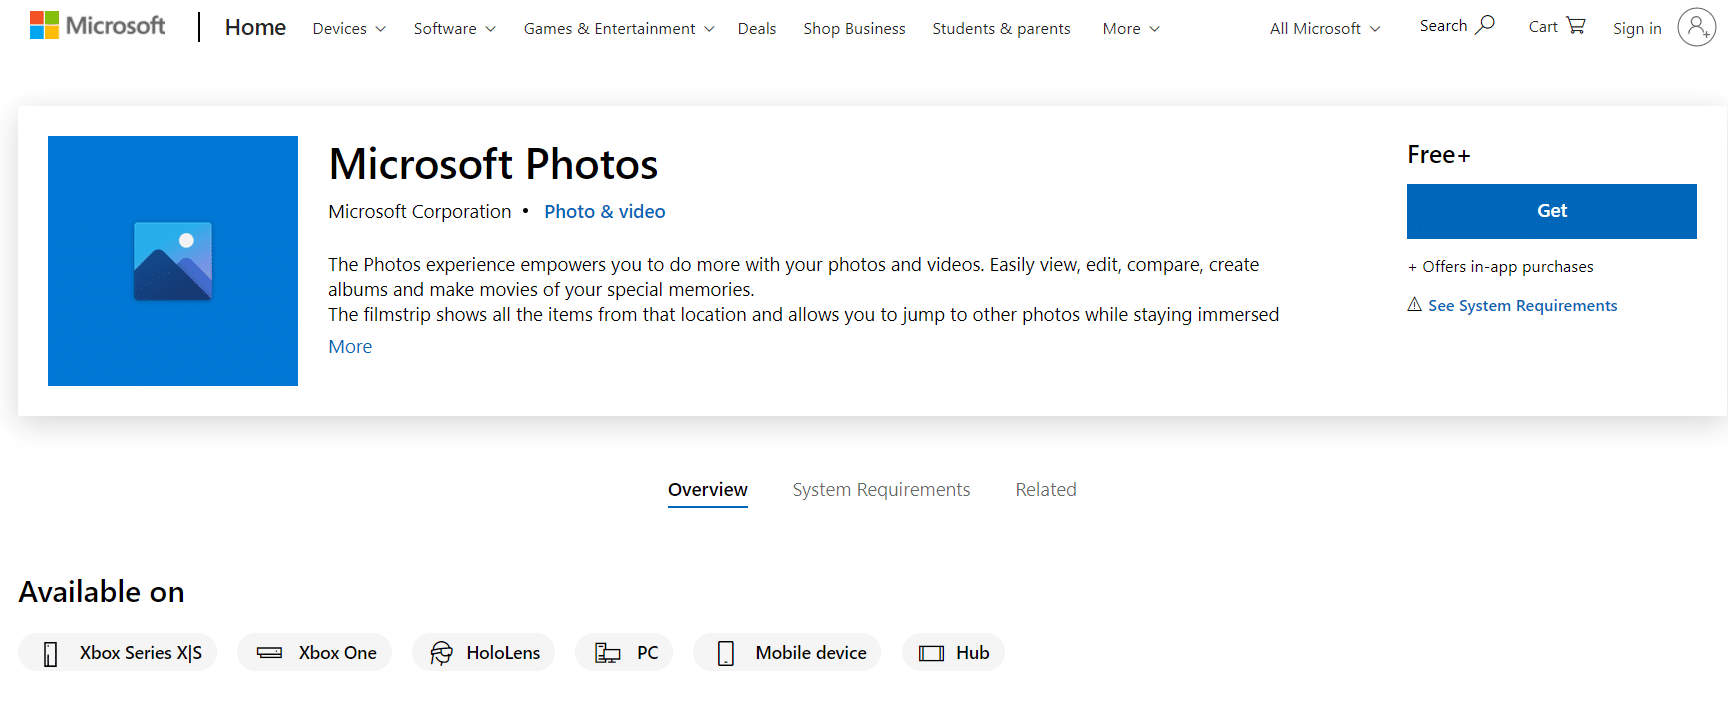Expand the More navigation menu
Screen dimensions: 1728x710
pyautogui.click(x=1131, y=29)
